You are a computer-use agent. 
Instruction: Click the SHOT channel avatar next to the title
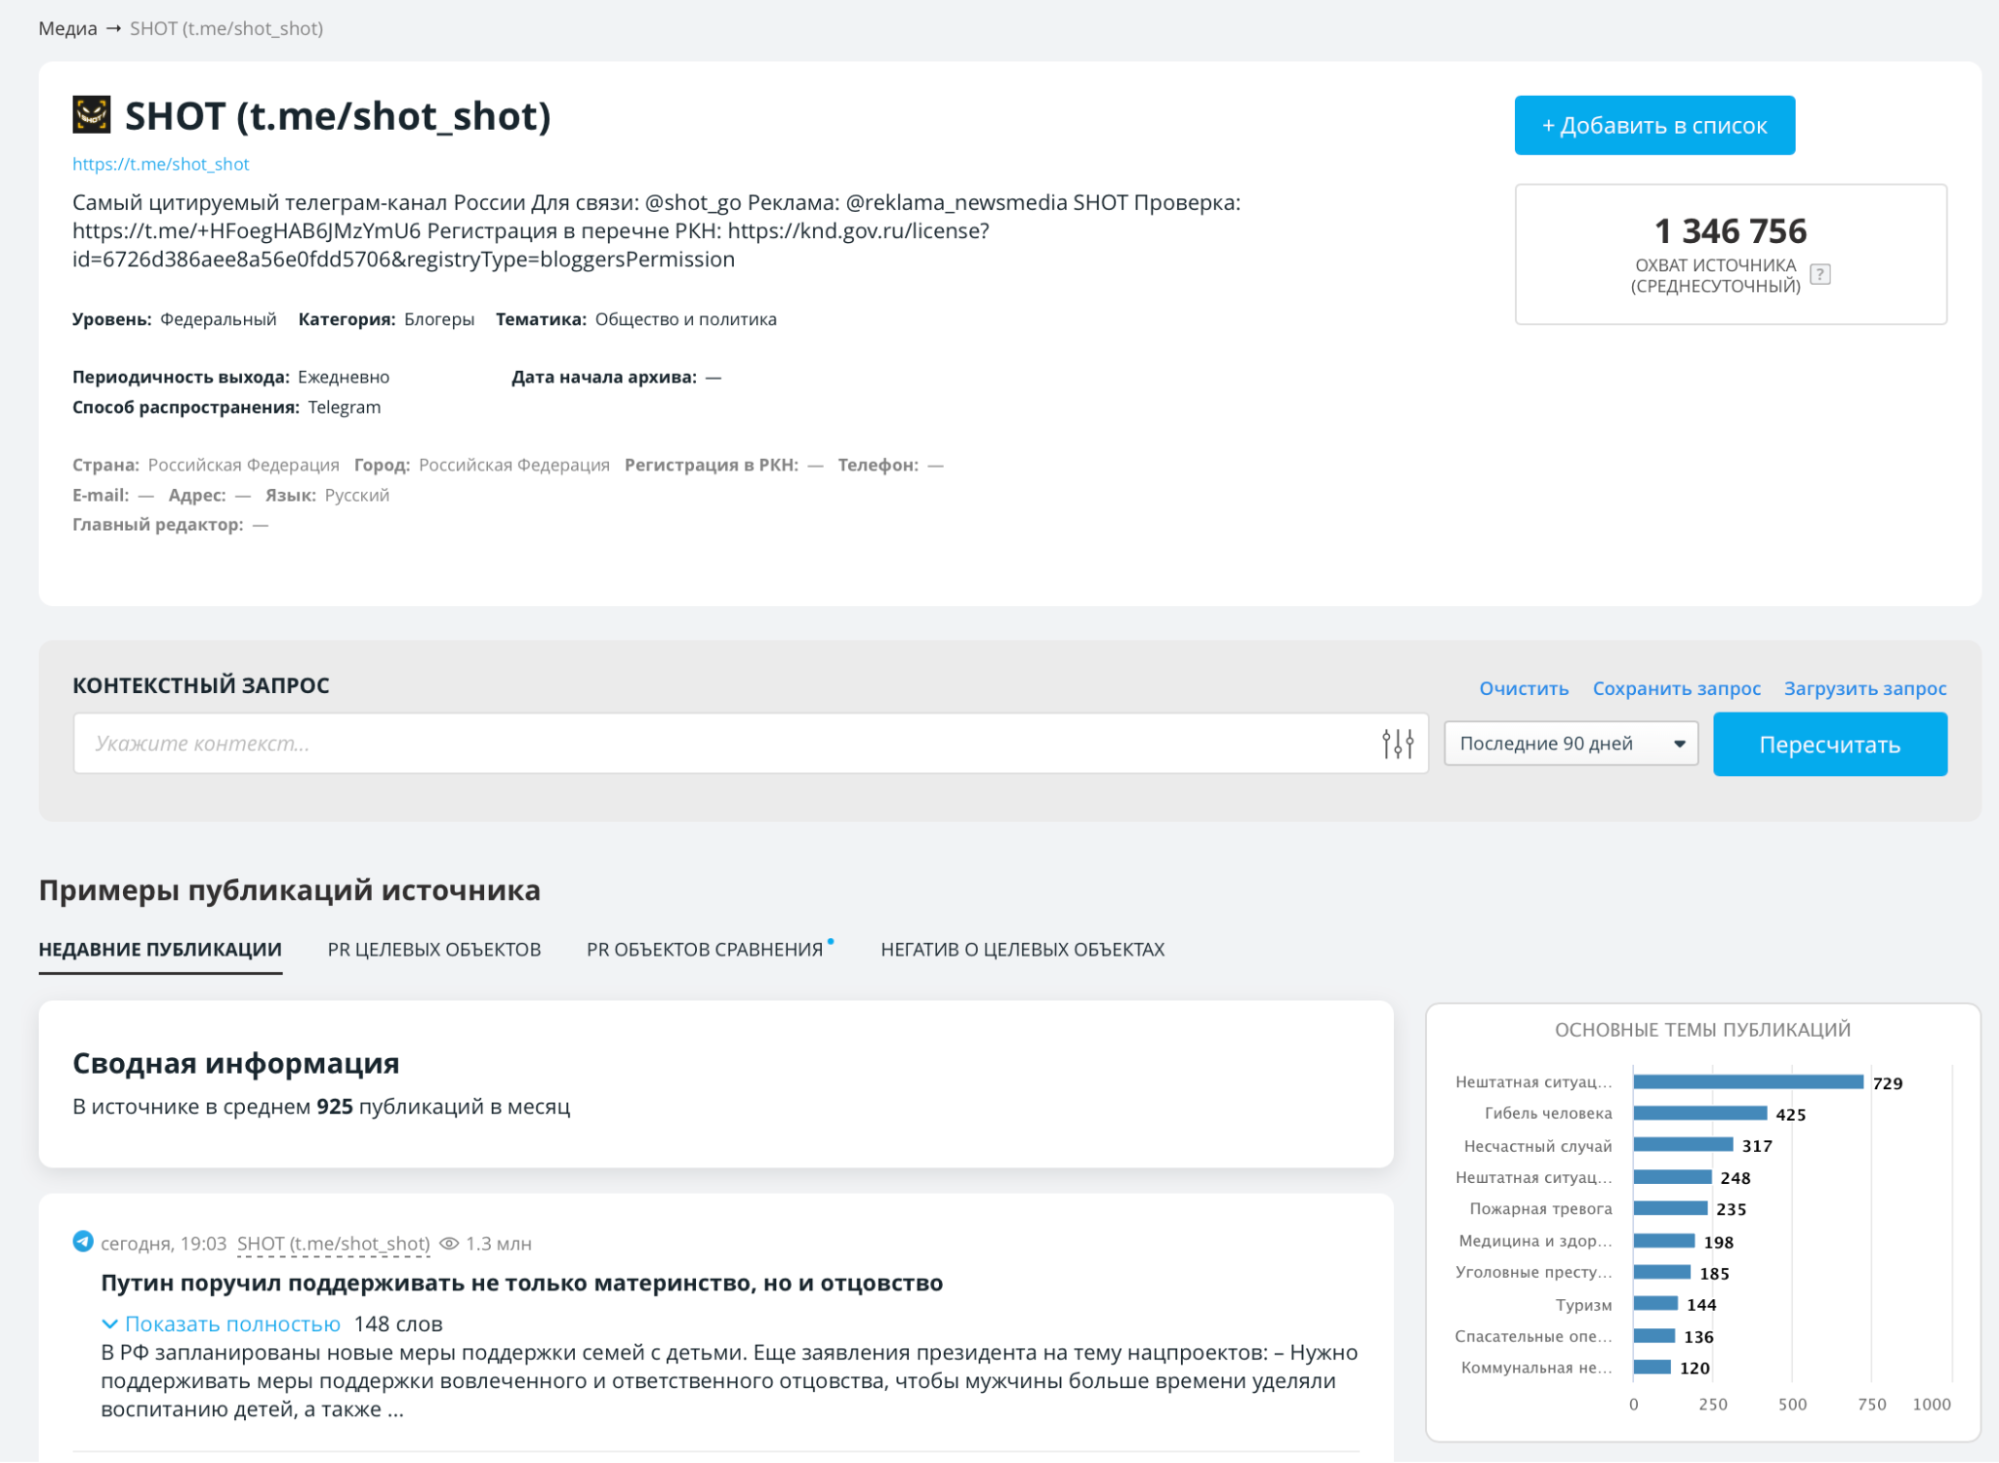92,115
